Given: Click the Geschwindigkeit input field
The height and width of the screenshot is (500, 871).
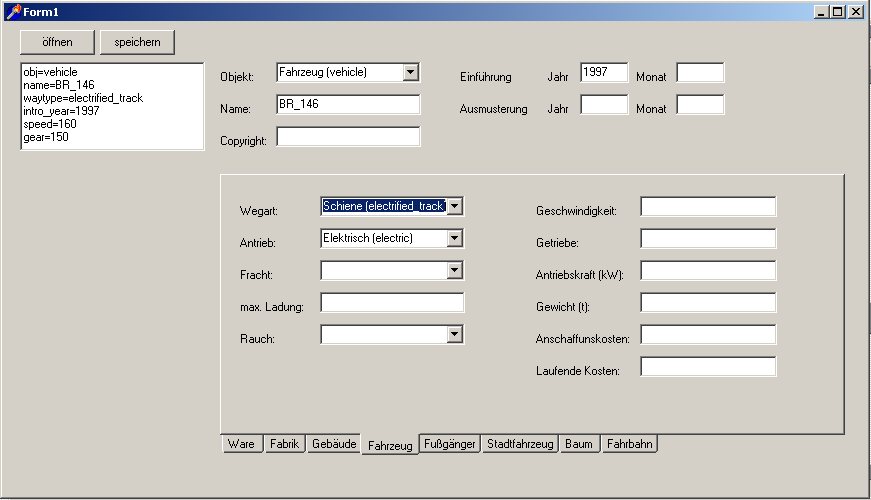Looking at the screenshot, I should 708,207.
